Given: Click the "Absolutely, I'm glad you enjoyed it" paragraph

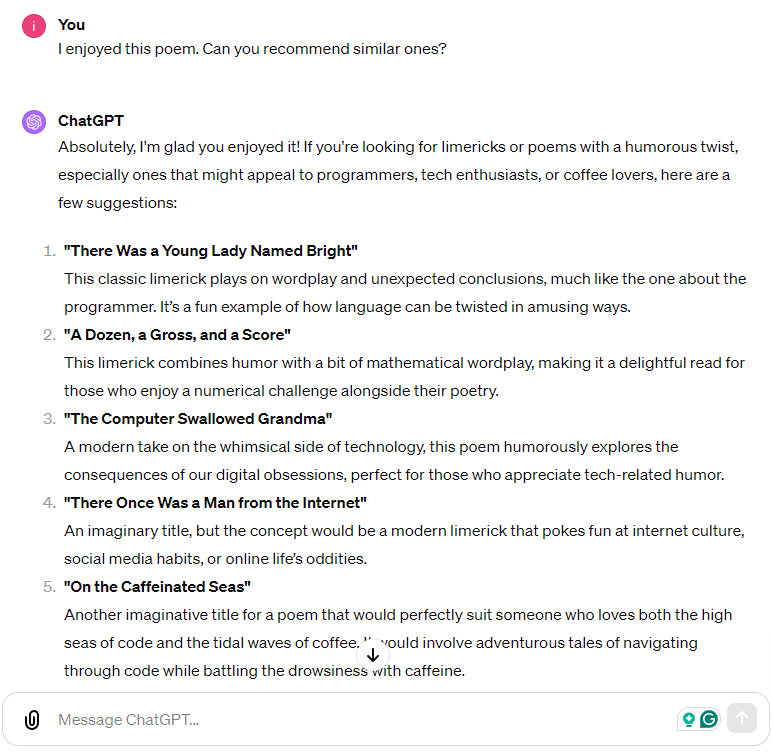Looking at the screenshot, I should pos(399,175).
